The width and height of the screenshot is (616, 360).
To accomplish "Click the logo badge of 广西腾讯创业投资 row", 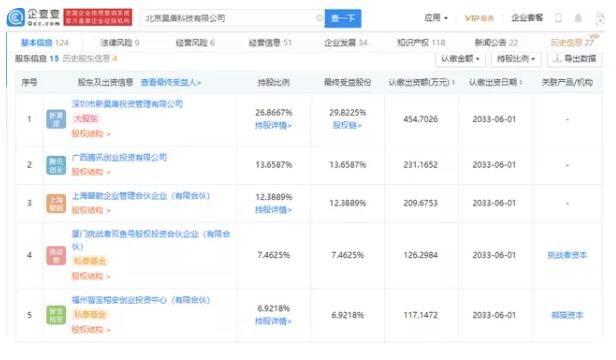I will click(x=56, y=165).
